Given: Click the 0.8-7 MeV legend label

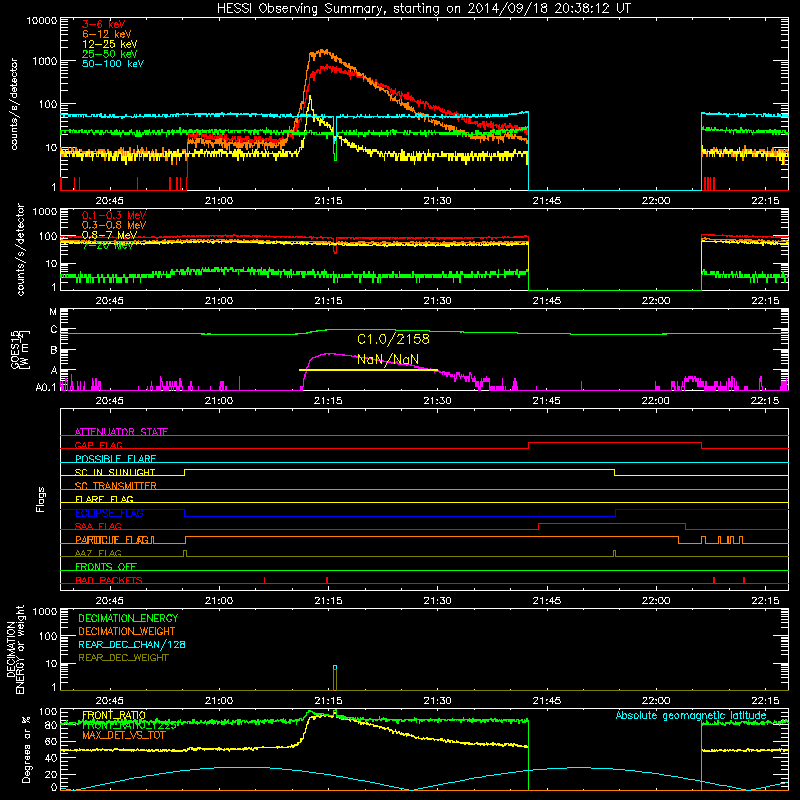Looking at the screenshot, I should [110, 235].
